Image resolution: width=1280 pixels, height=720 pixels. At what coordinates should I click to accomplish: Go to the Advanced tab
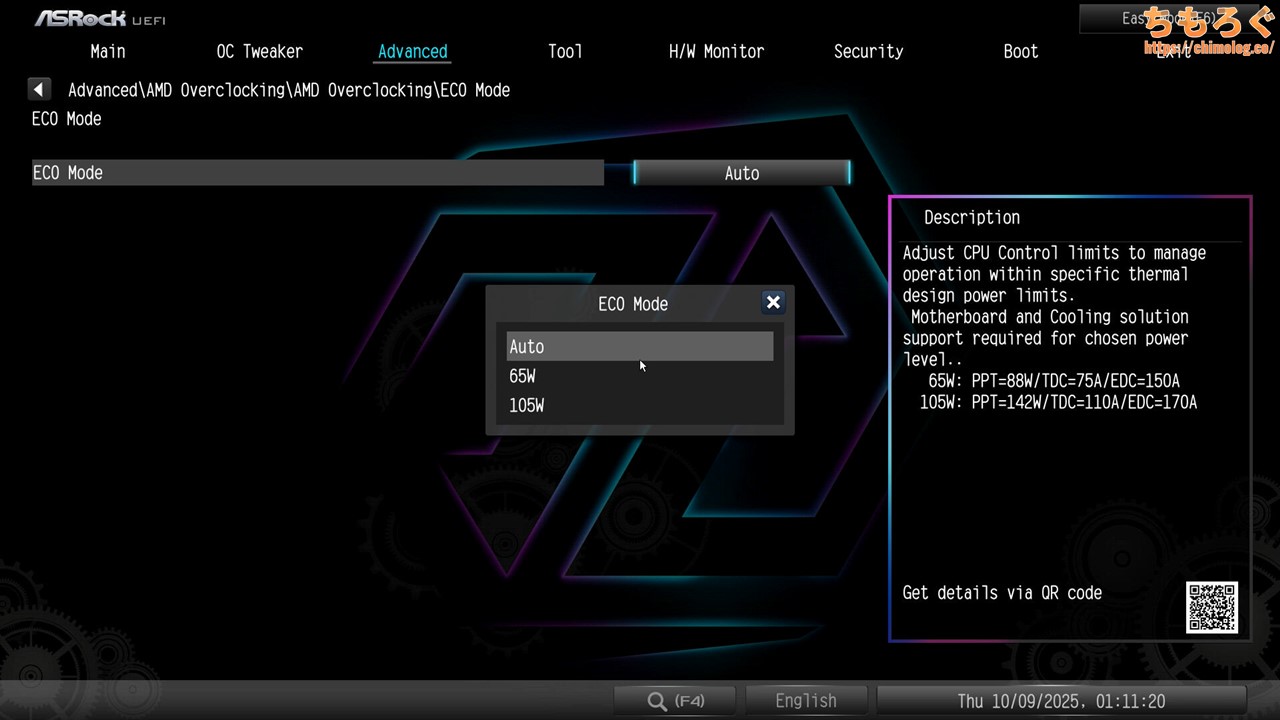[412, 52]
